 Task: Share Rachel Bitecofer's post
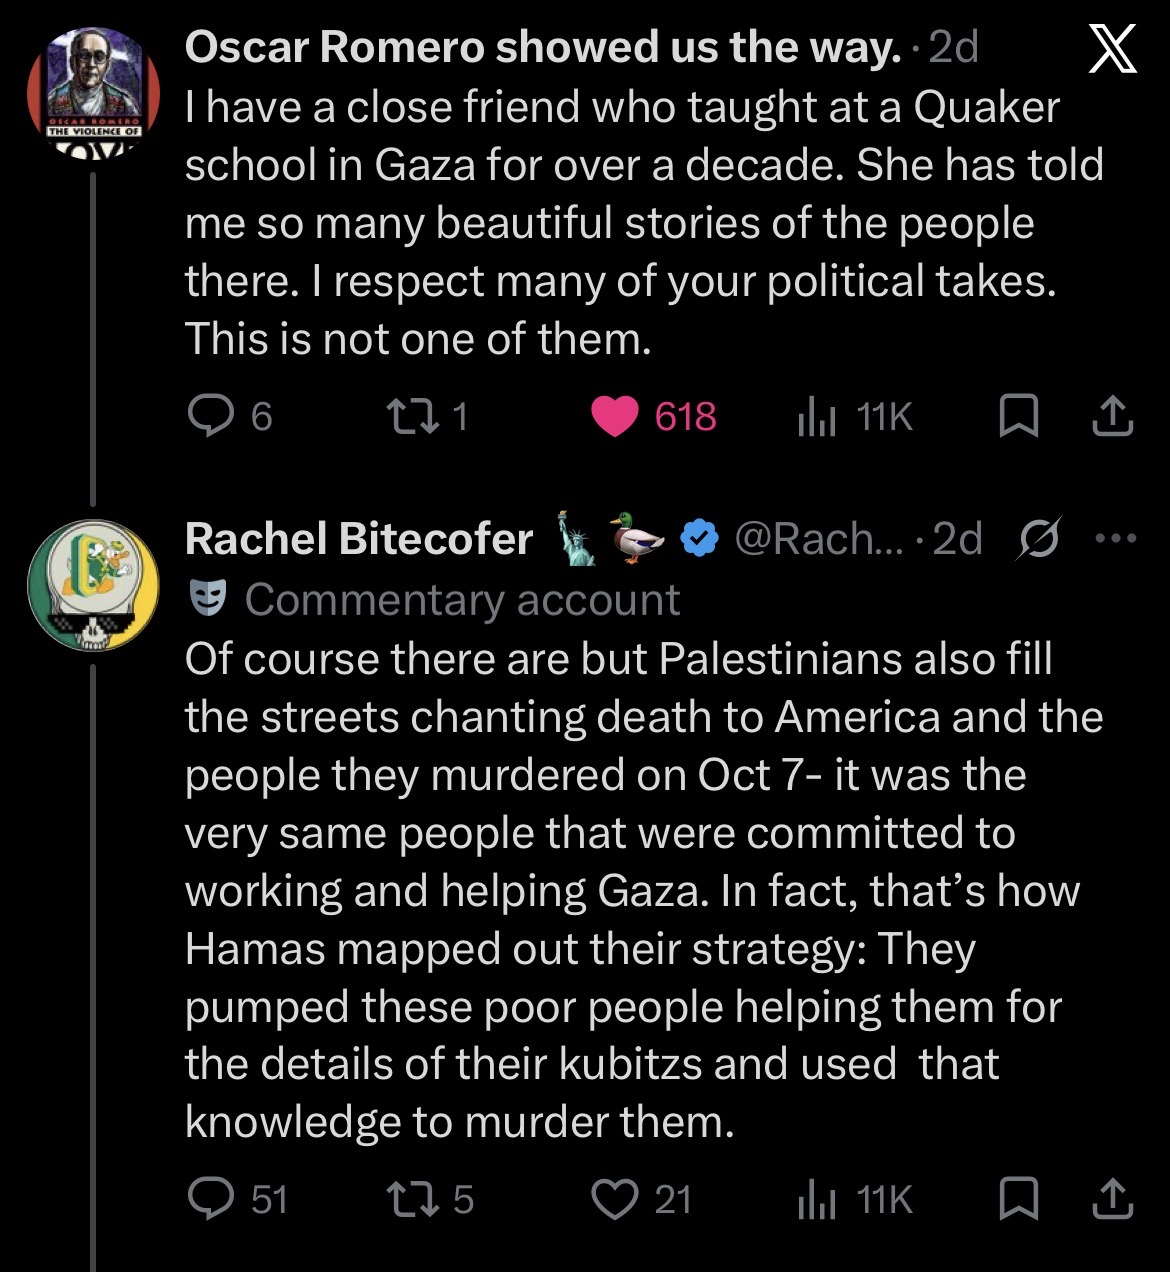[x=1113, y=1199]
